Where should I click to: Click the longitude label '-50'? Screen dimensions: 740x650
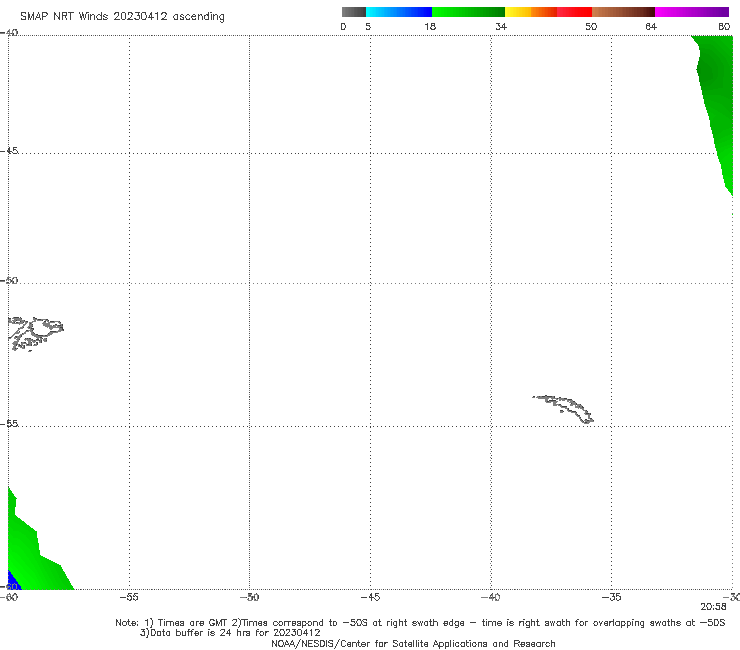click(250, 597)
